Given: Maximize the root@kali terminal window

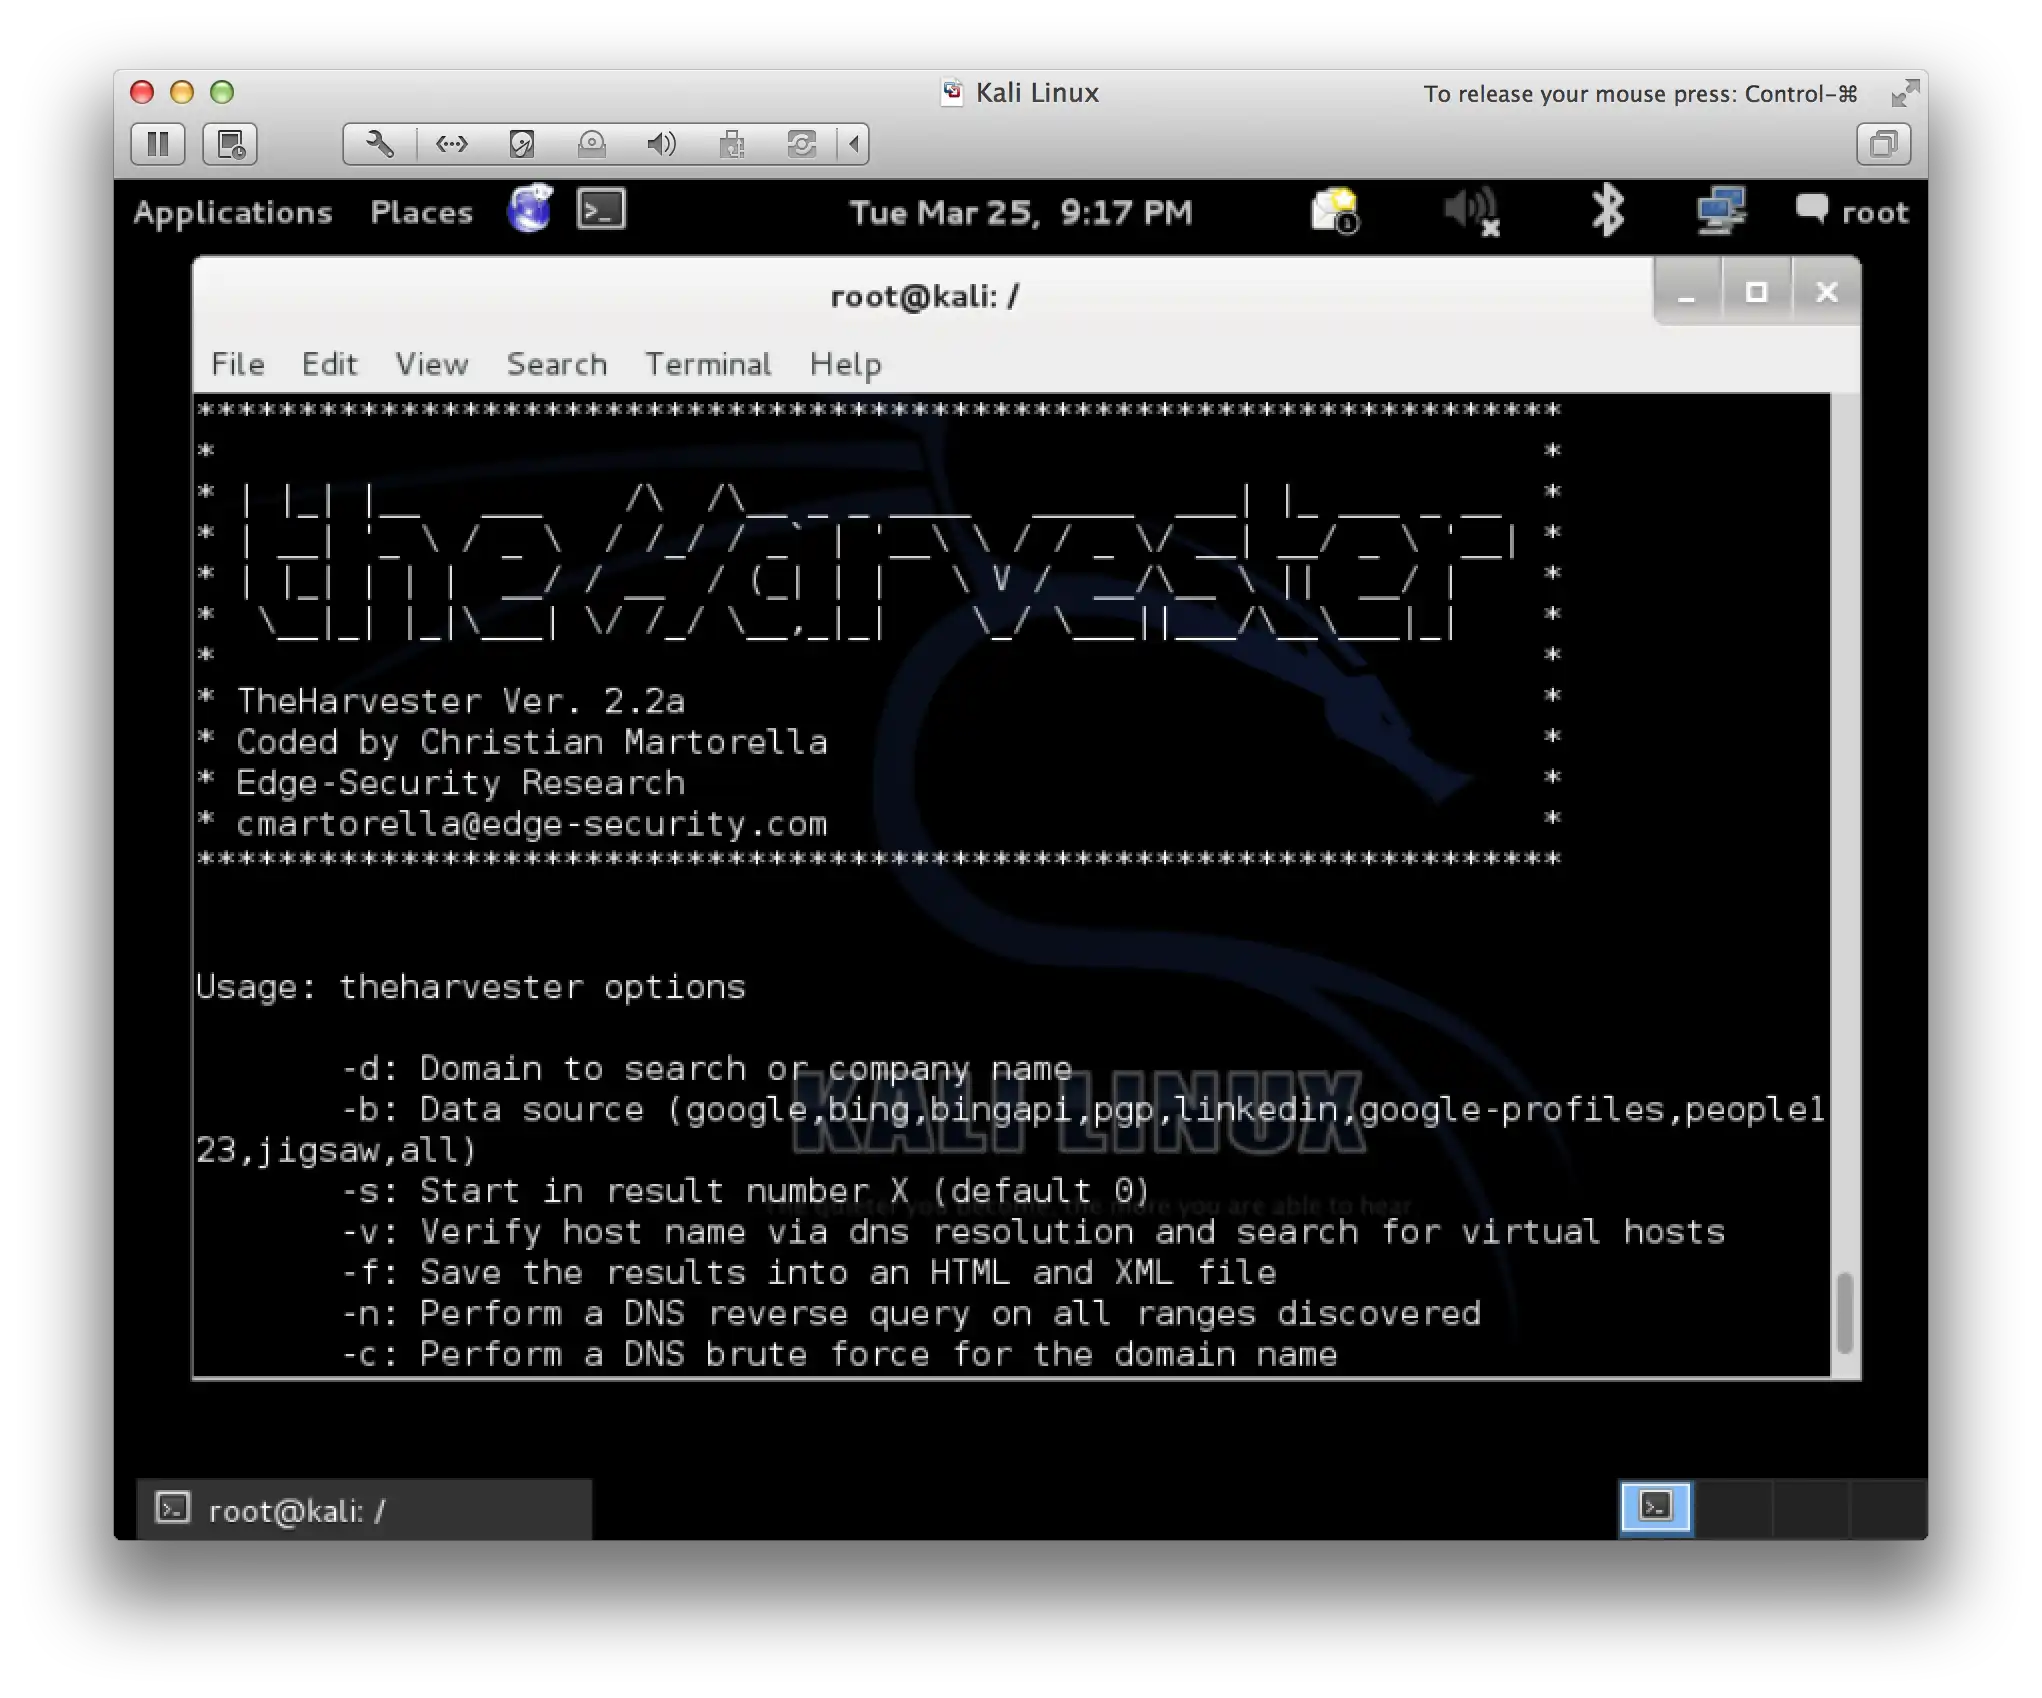Looking at the screenshot, I should (1756, 292).
